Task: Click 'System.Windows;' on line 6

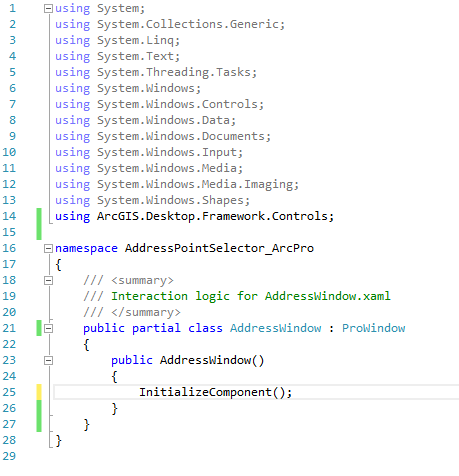Action: coord(149,88)
